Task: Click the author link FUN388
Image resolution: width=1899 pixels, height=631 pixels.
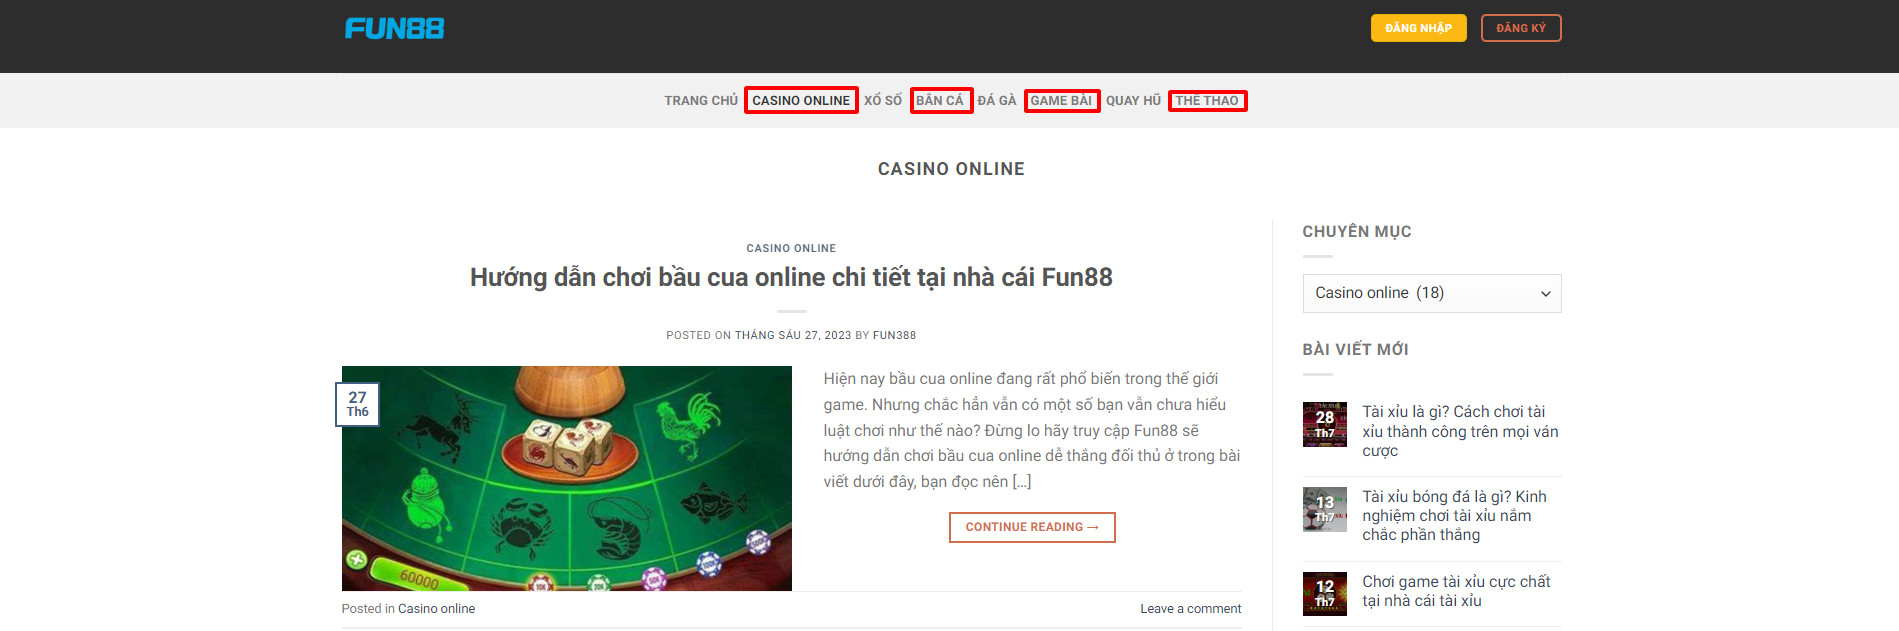Action: tap(894, 336)
